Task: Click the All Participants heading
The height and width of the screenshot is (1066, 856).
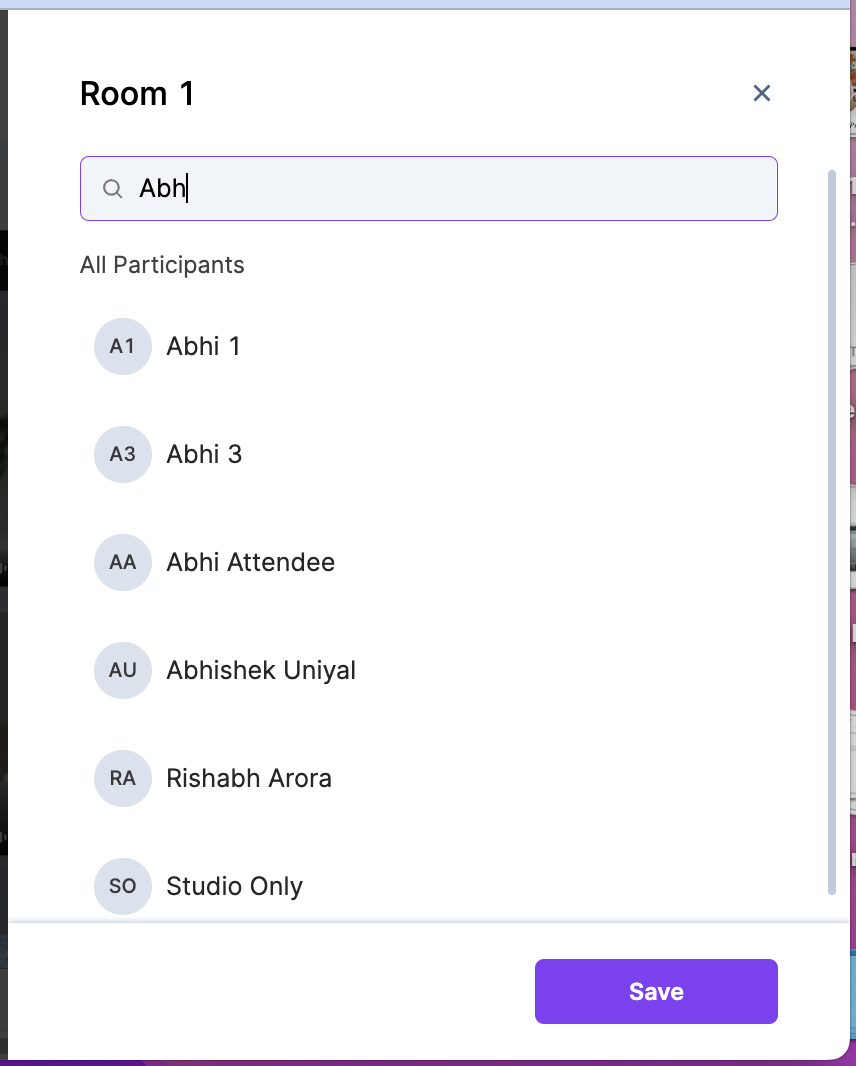Action: tap(162, 265)
